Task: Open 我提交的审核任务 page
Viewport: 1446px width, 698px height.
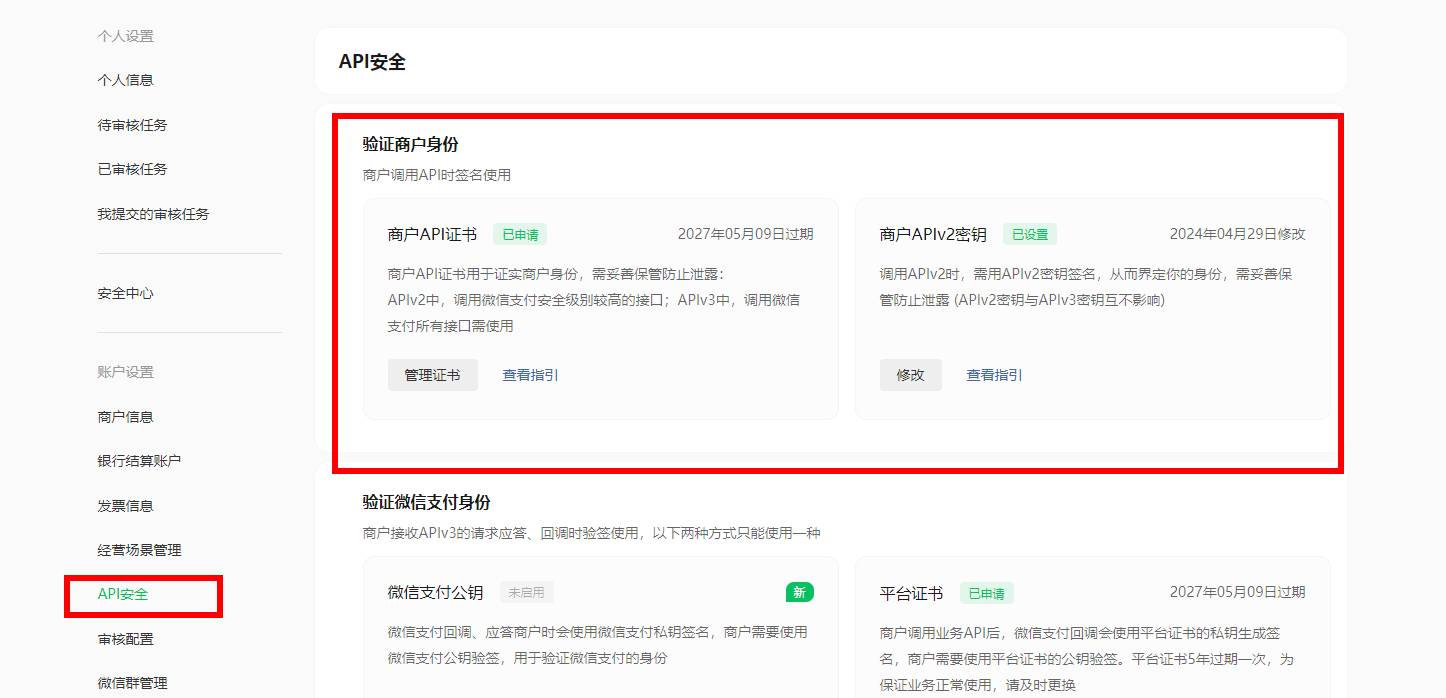Action: [x=153, y=214]
